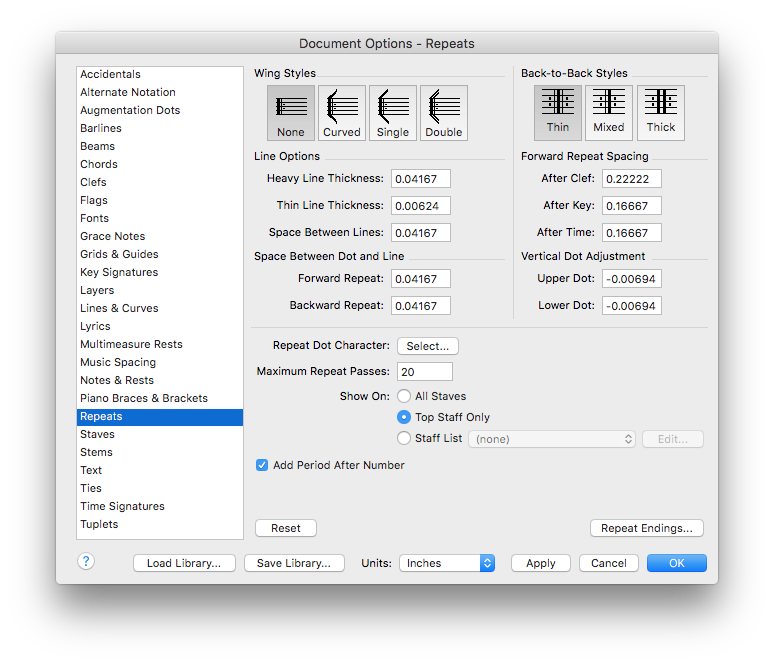This screenshot has height=664, width=774.
Task: Open Ties options
Action: click(x=159, y=489)
